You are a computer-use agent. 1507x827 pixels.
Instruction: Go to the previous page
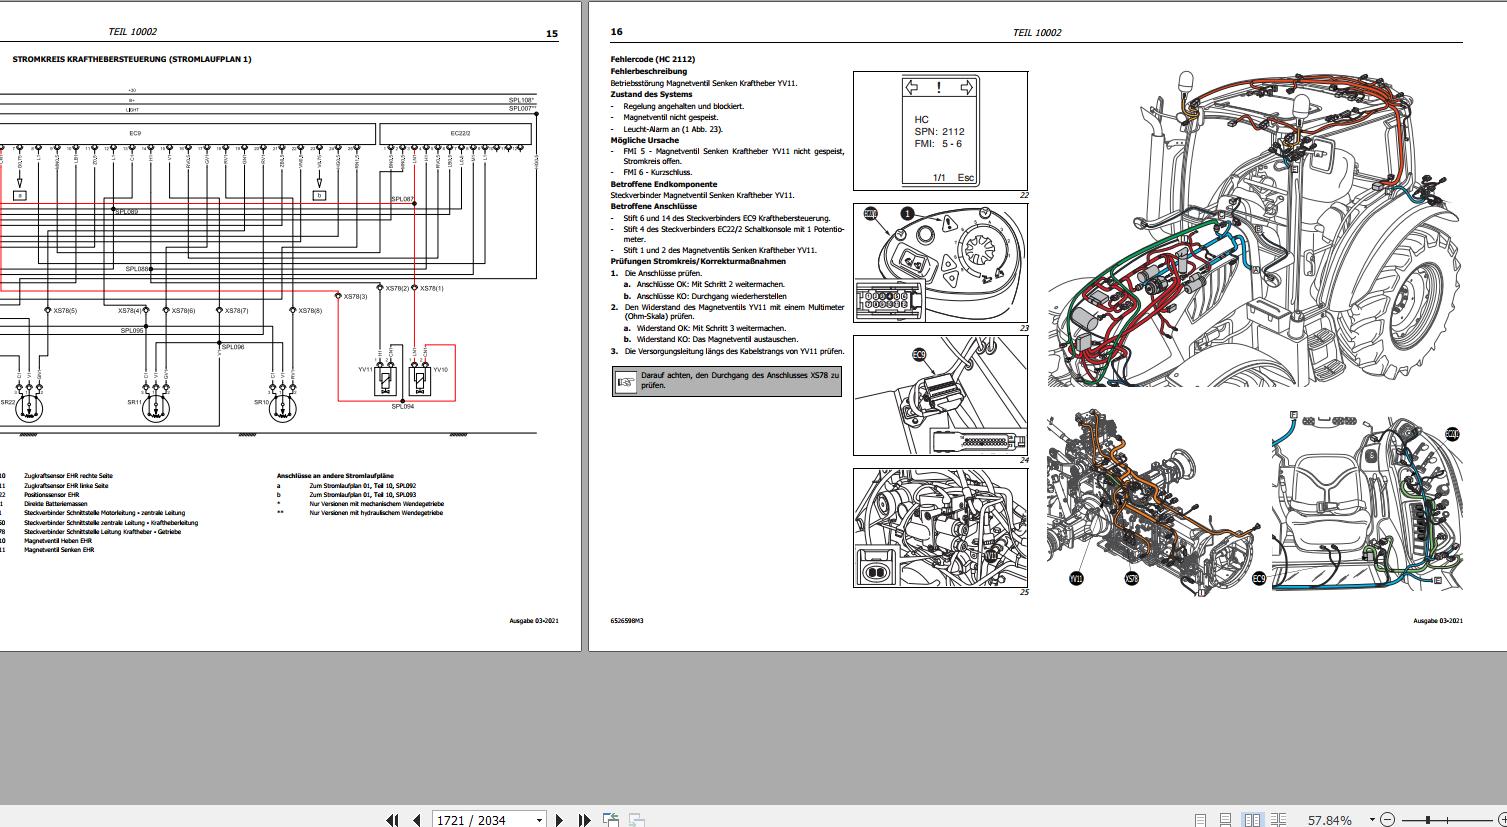pyautogui.click(x=417, y=820)
